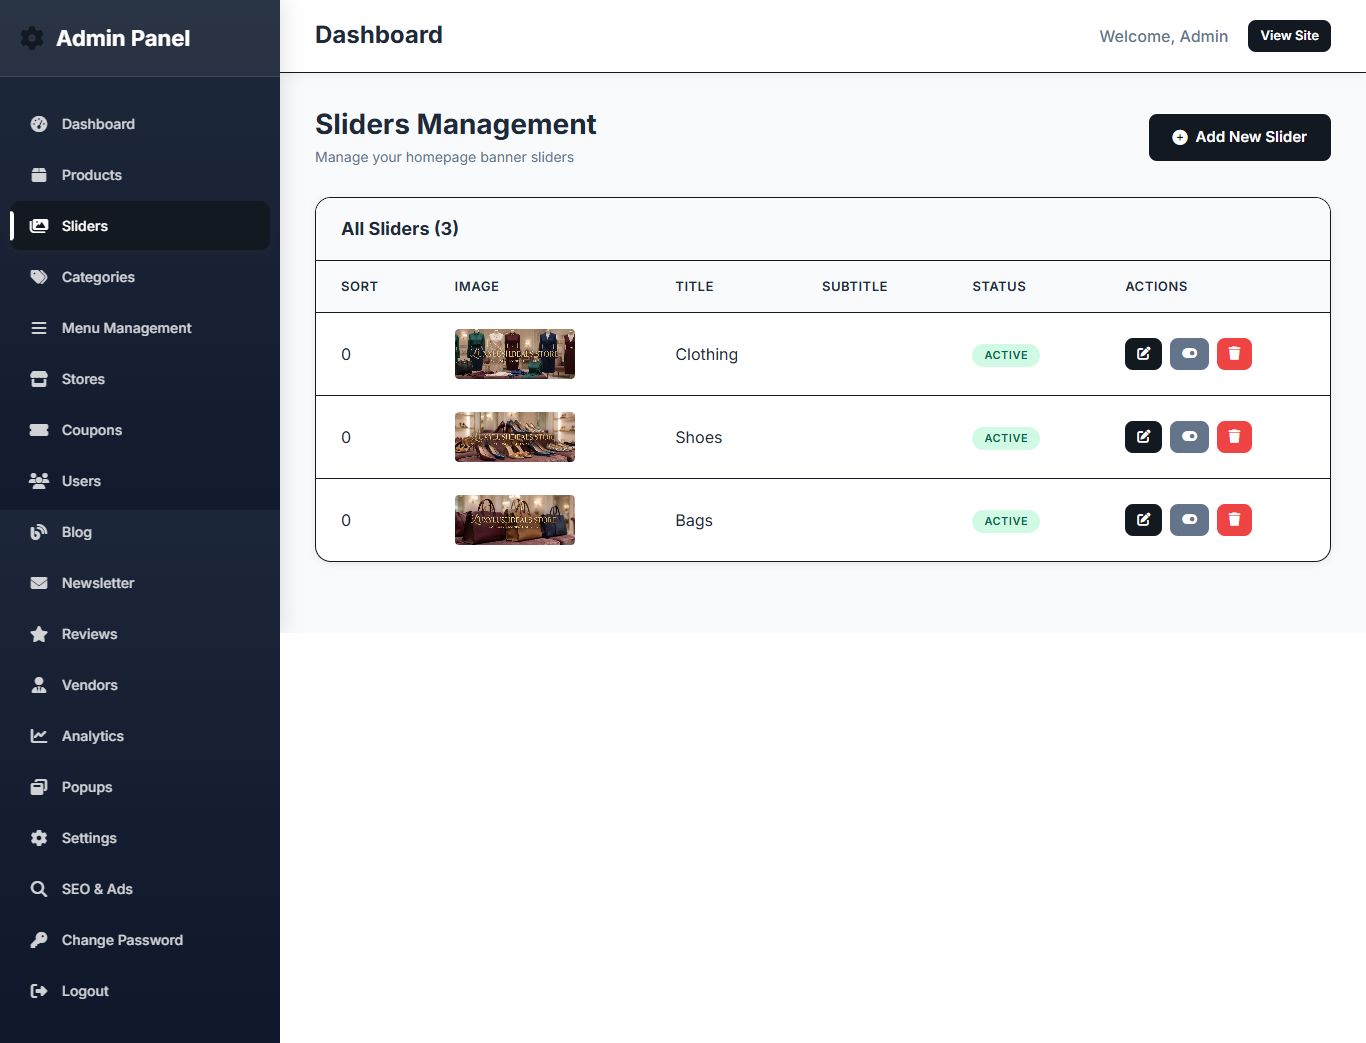Go to Reviews in the sidebar
This screenshot has width=1366, height=1043.
140,634
